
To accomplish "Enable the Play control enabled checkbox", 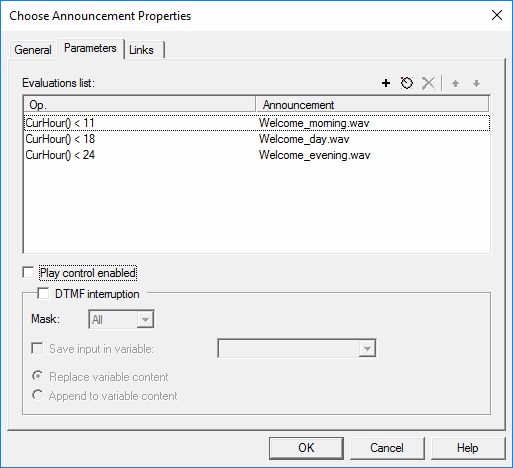I will (28, 272).
